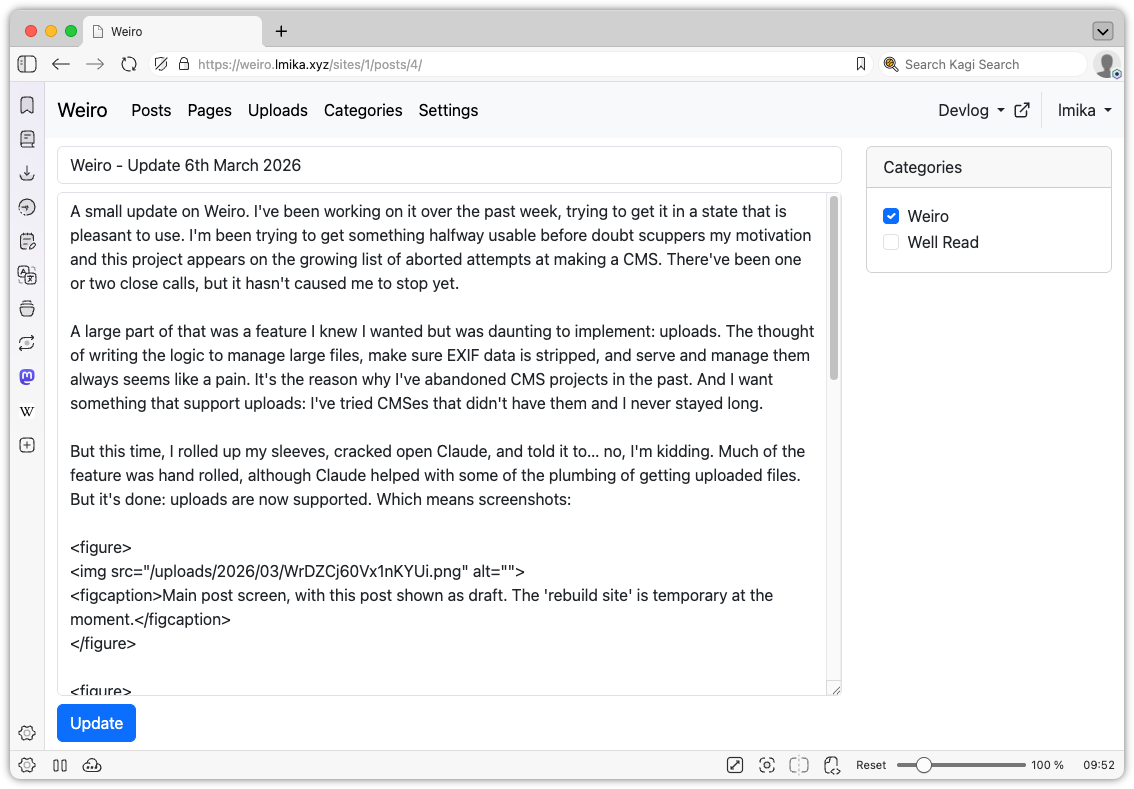This screenshot has height=789, width=1134.
Task: Open the Translate extension icon
Action: point(27,274)
